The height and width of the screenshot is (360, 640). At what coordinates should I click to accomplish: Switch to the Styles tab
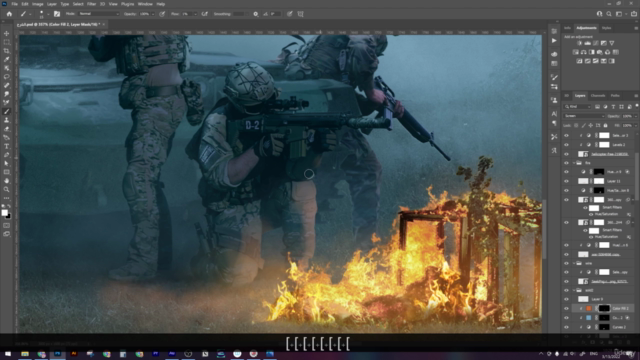[607, 28]
